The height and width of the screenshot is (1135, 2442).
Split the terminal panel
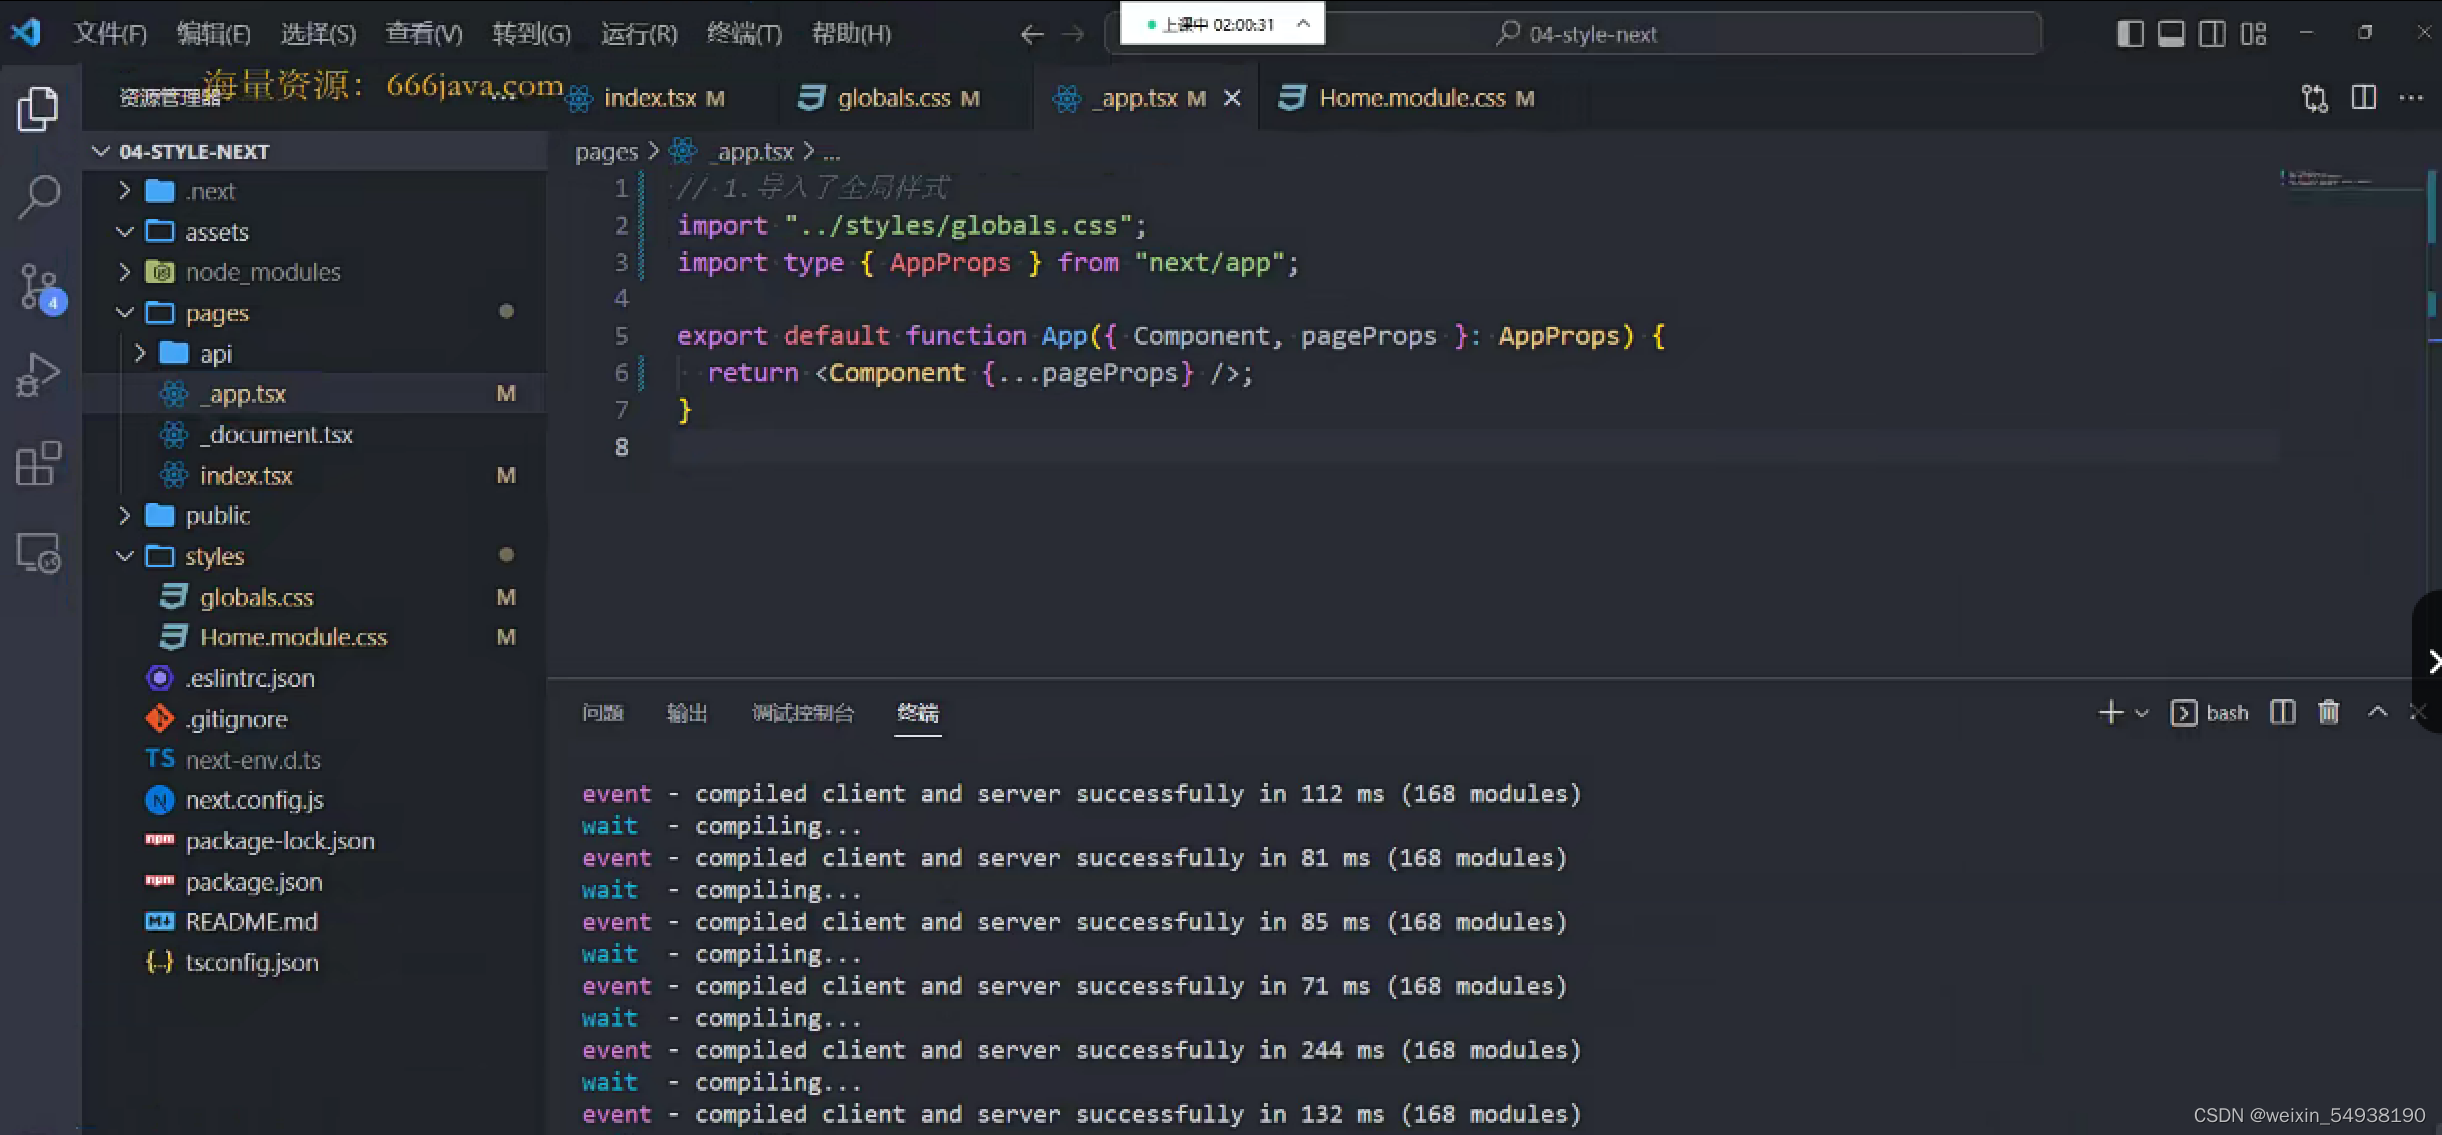pos(2282,712)
